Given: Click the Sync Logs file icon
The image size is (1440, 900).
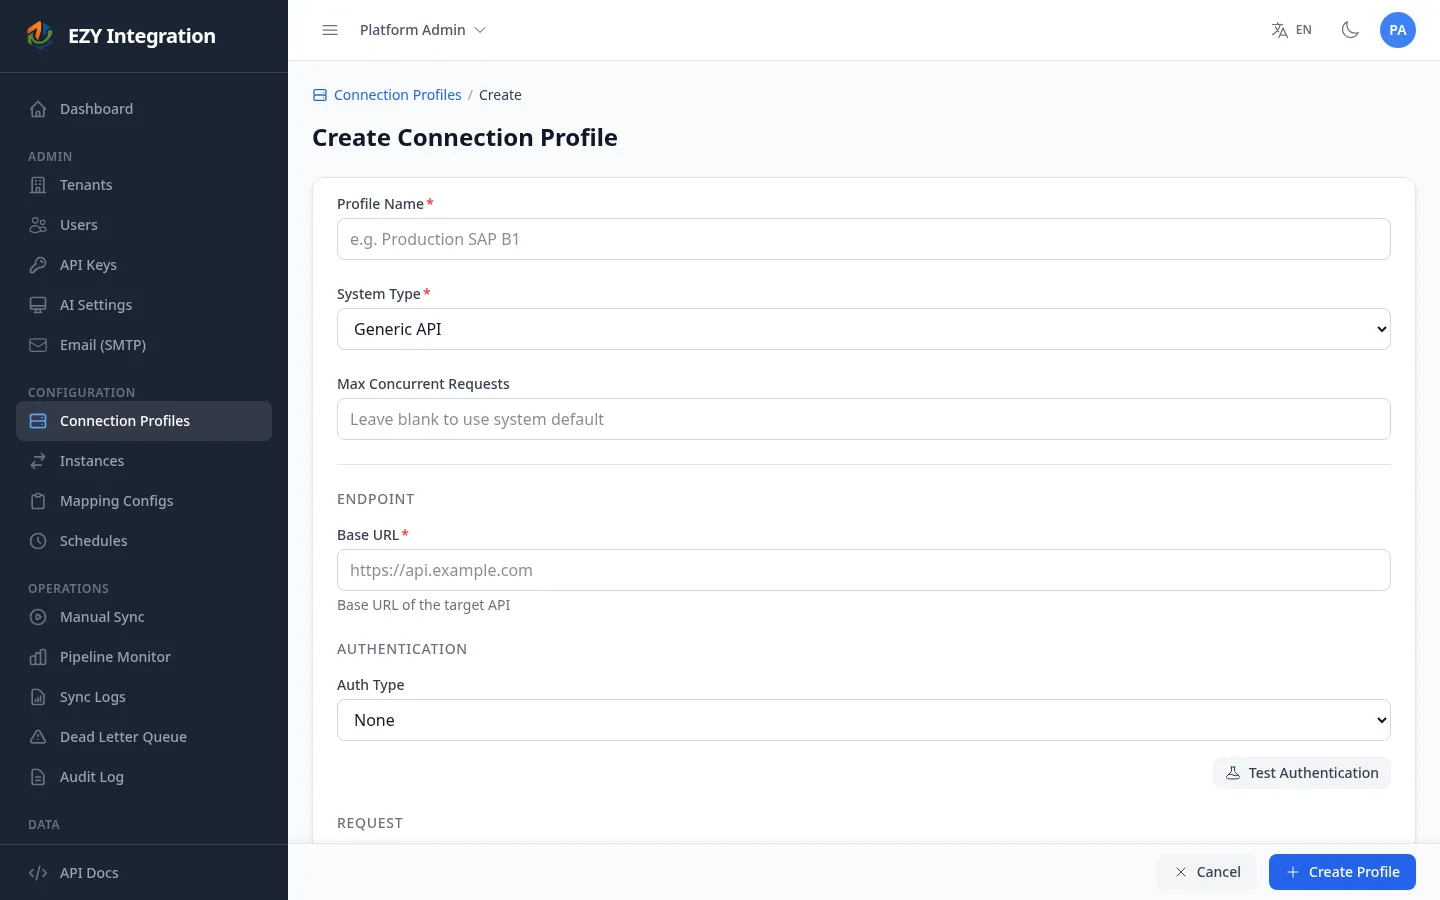Looking at the screenshot, I should click(38, 697).
